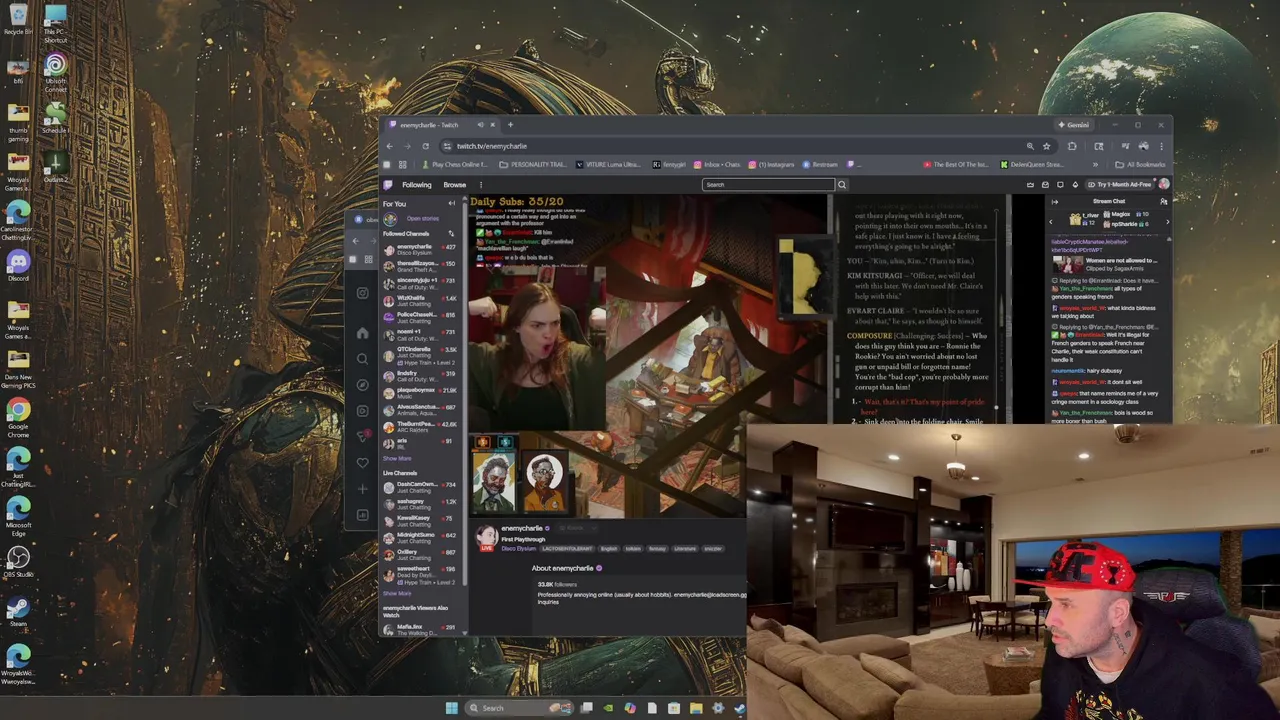Collapse the Stream Chat panel

[1054, 202]
